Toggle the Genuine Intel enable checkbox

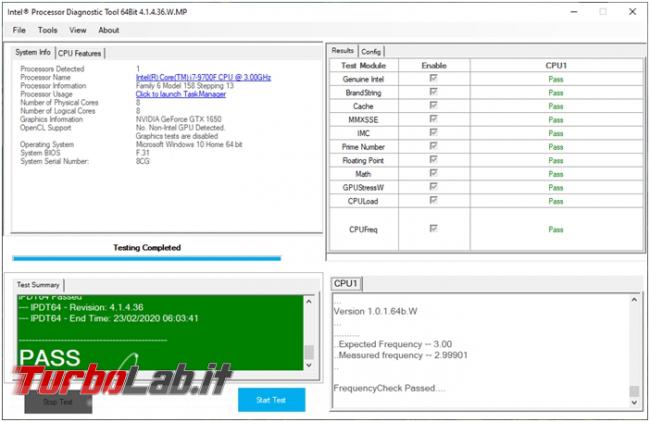tap(434, 78)
